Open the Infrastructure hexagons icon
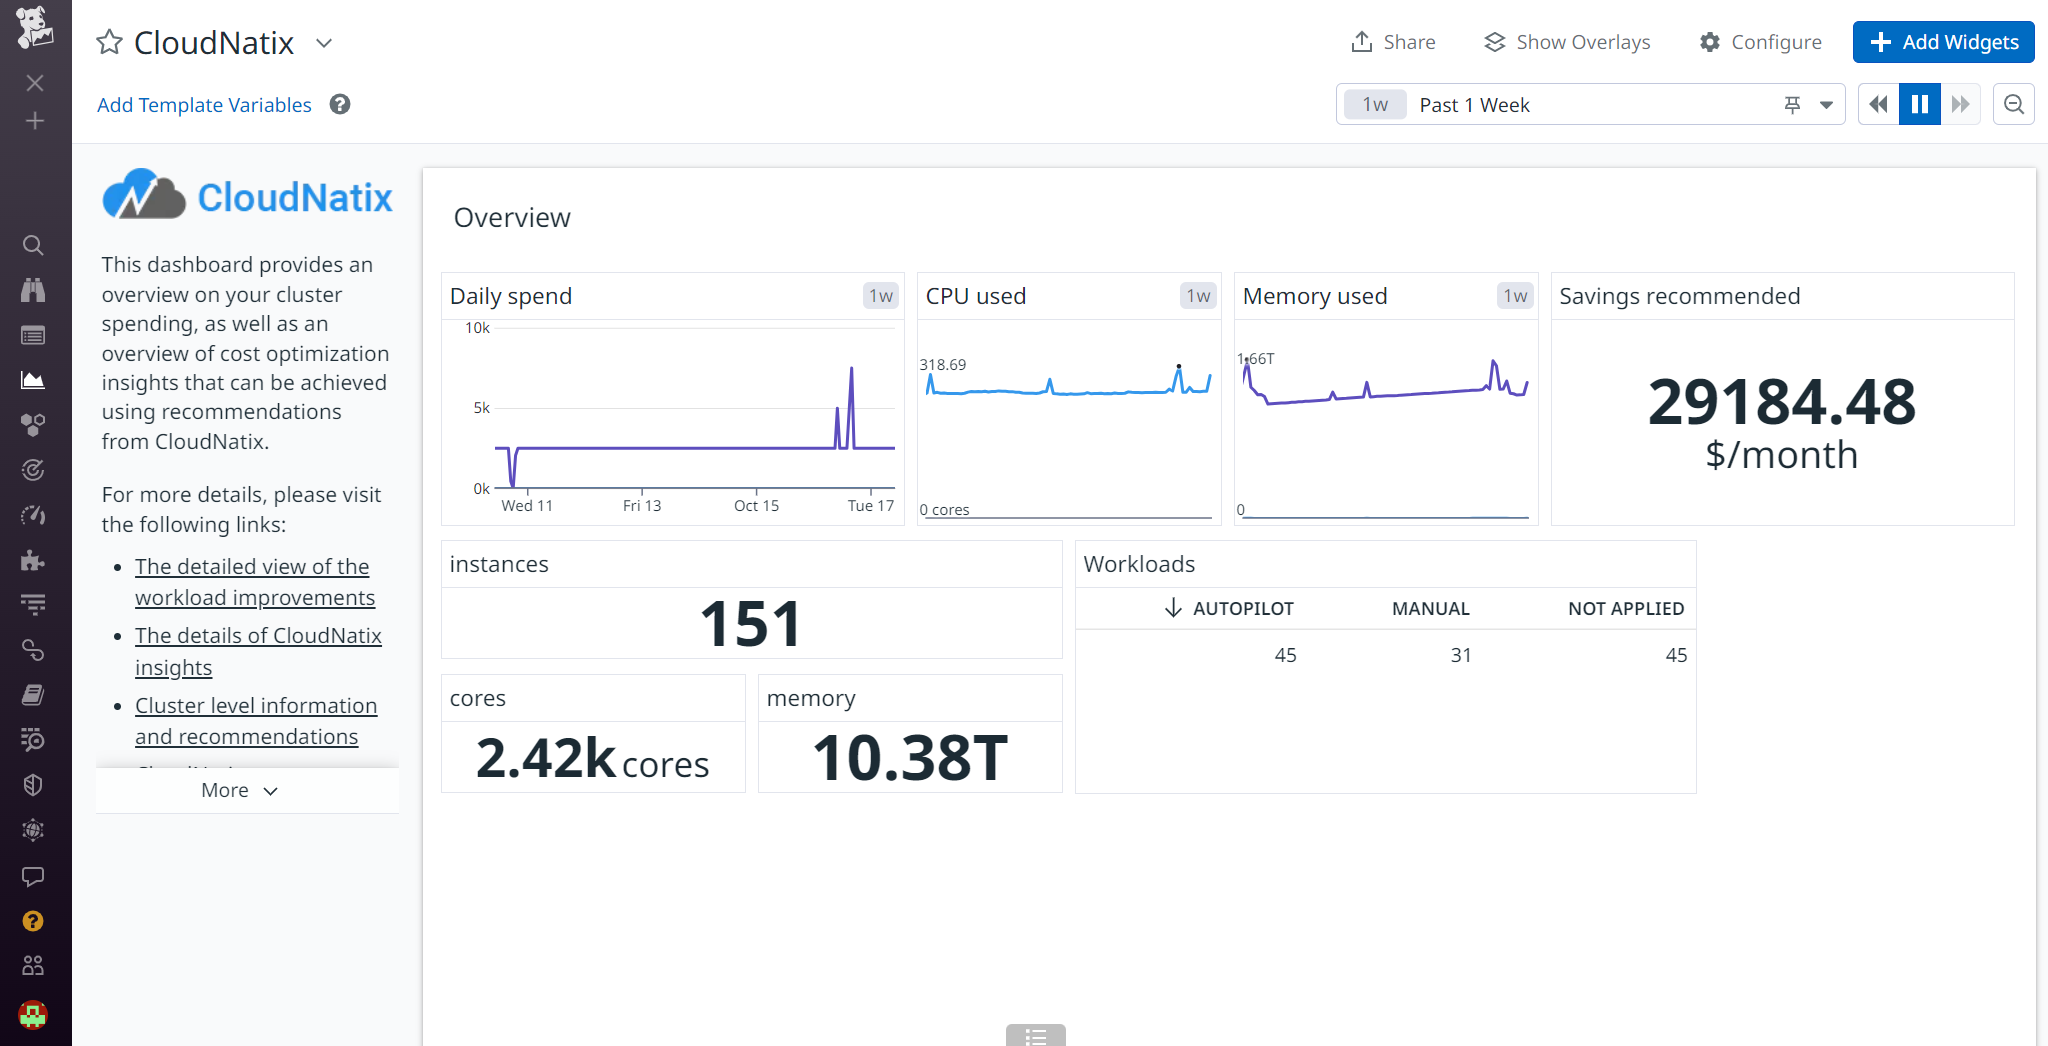Screen dimensions: 2048x1046 (x=34, y=424)
